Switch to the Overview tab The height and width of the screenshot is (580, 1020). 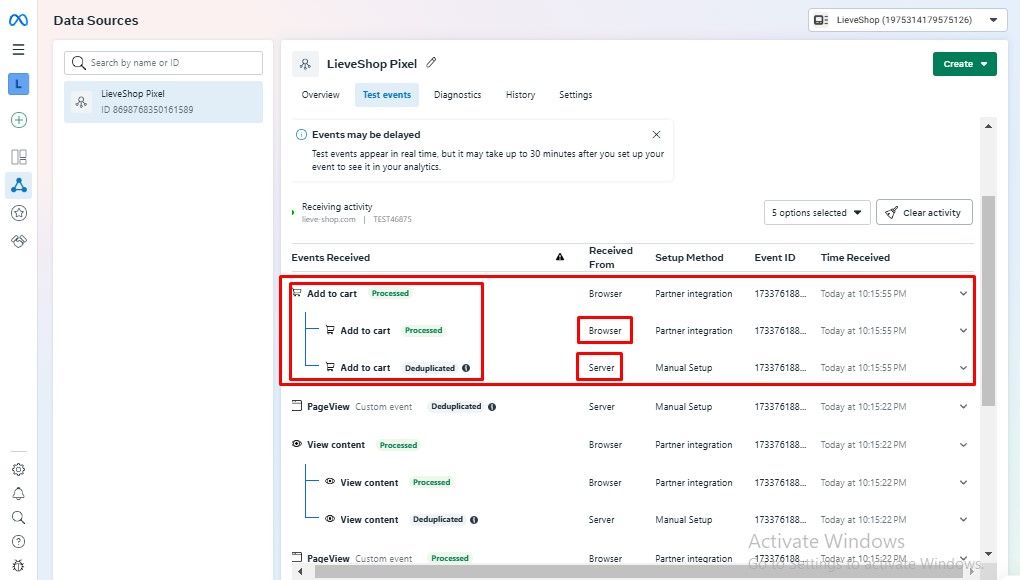tap(320, 95)
